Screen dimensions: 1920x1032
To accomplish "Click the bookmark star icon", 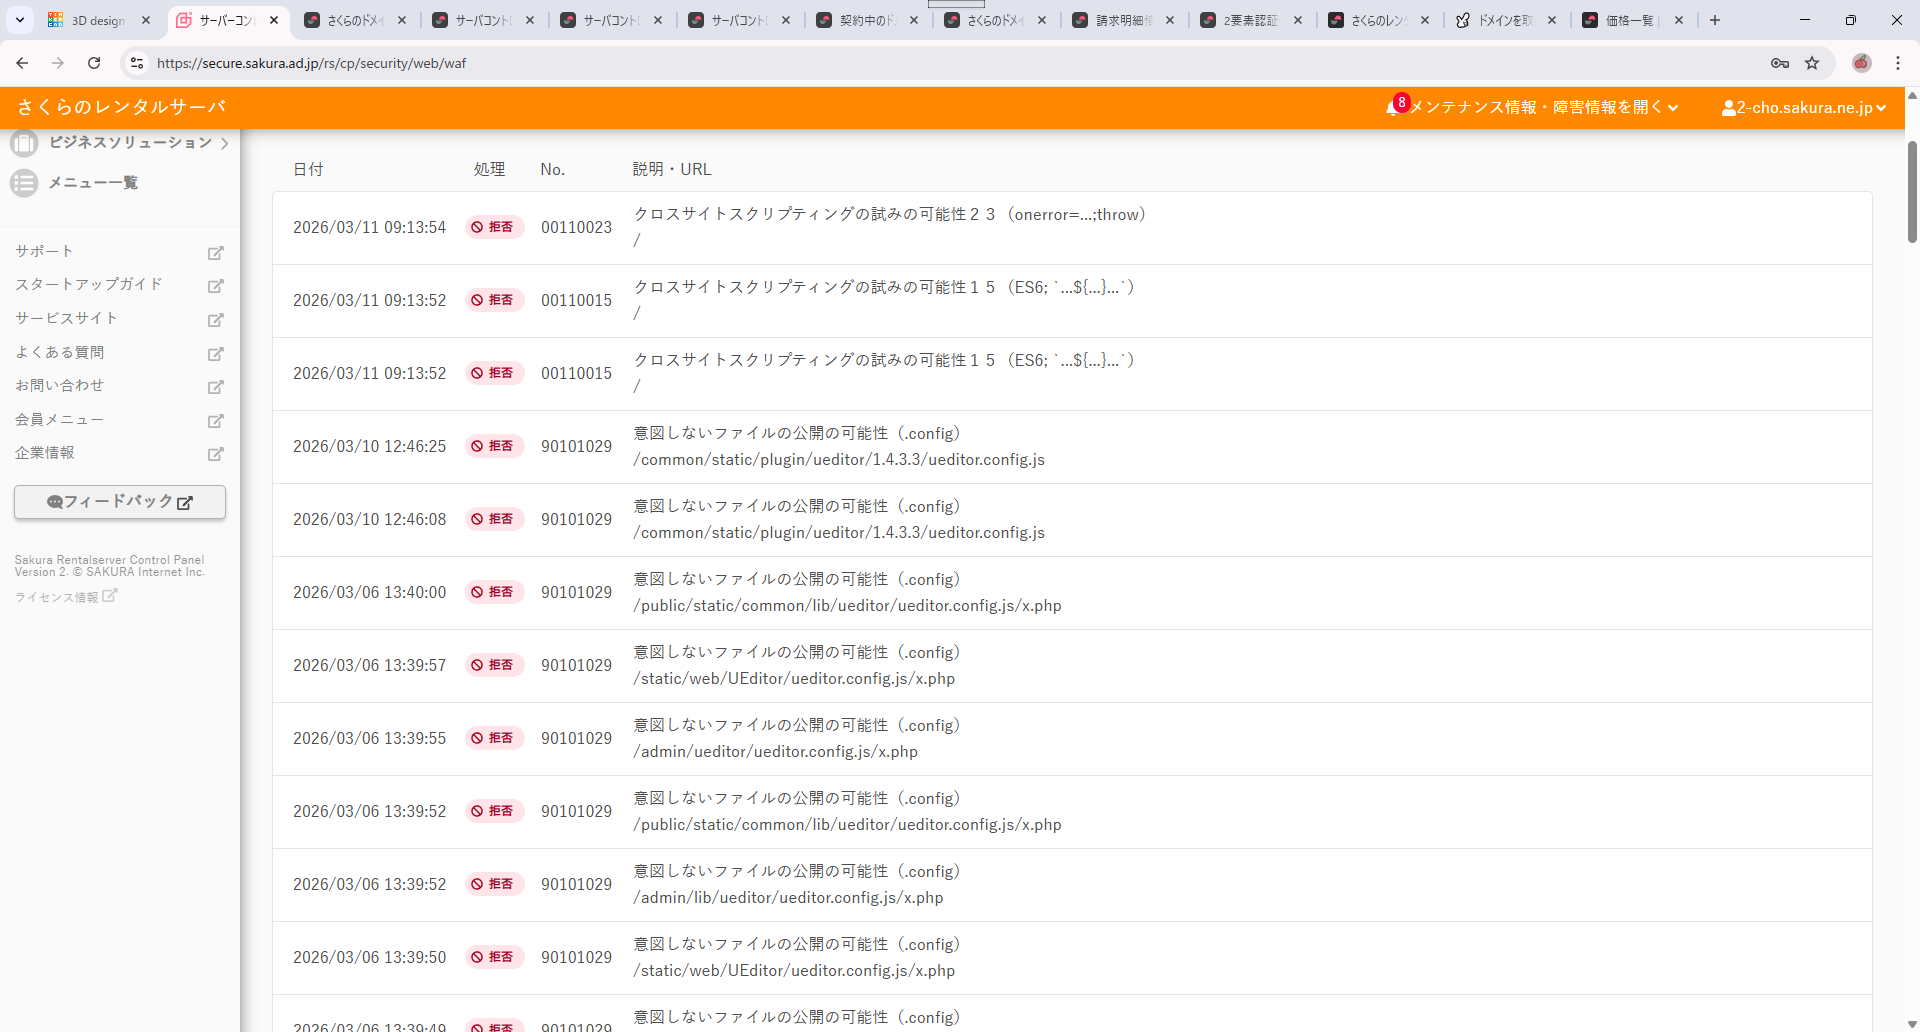I will (1812, 63).
